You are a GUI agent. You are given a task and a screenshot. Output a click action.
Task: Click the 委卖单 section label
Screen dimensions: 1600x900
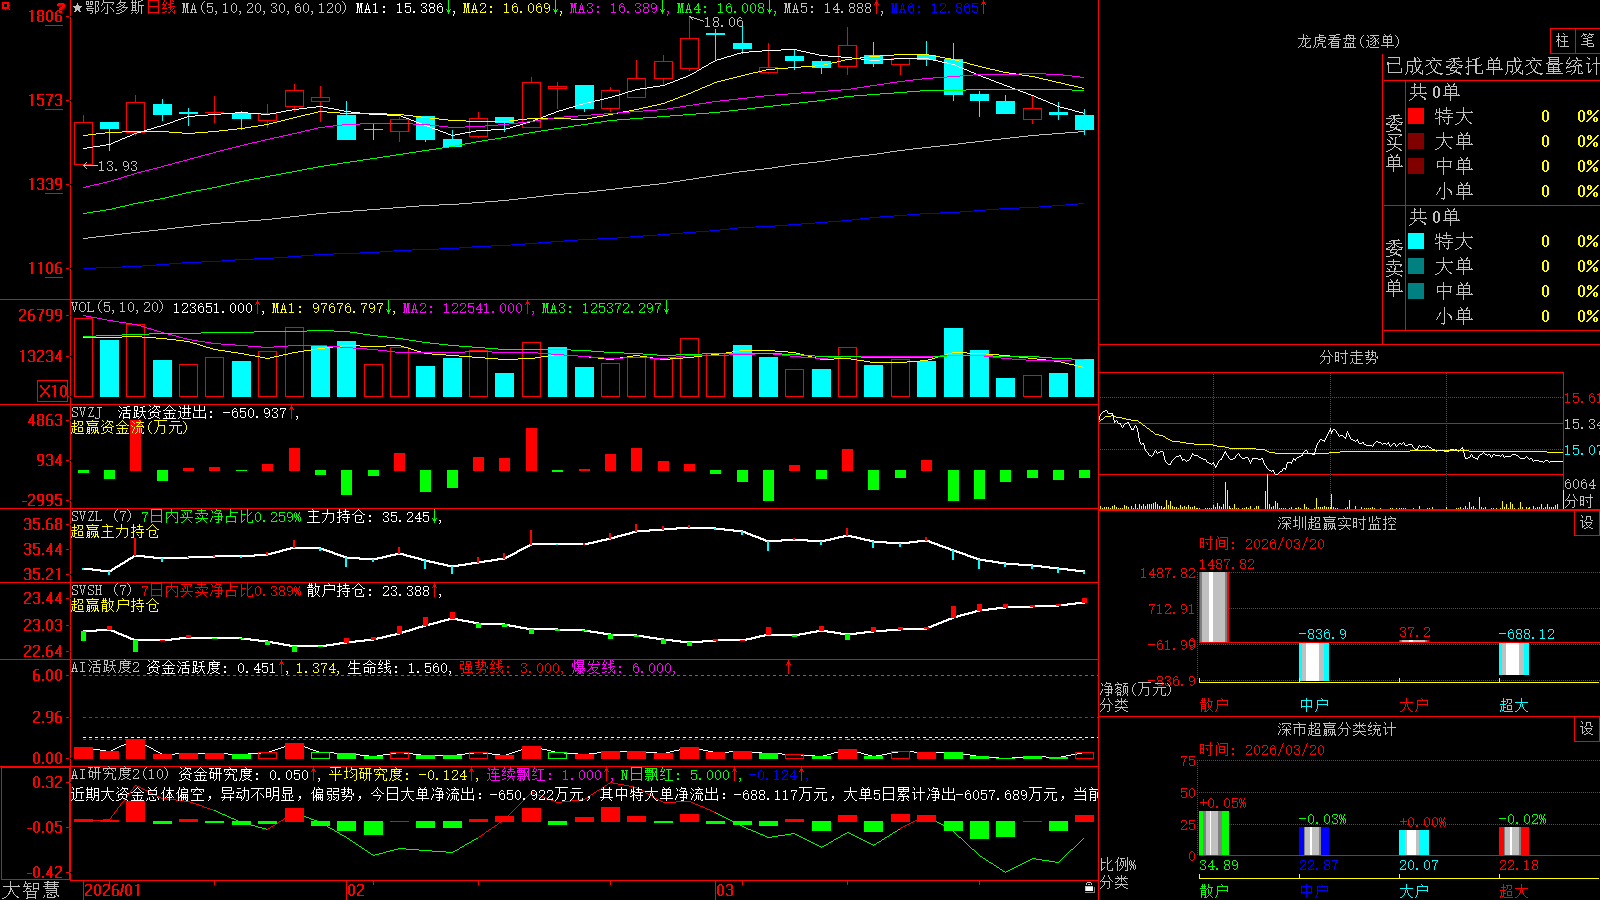[1394, 267]
